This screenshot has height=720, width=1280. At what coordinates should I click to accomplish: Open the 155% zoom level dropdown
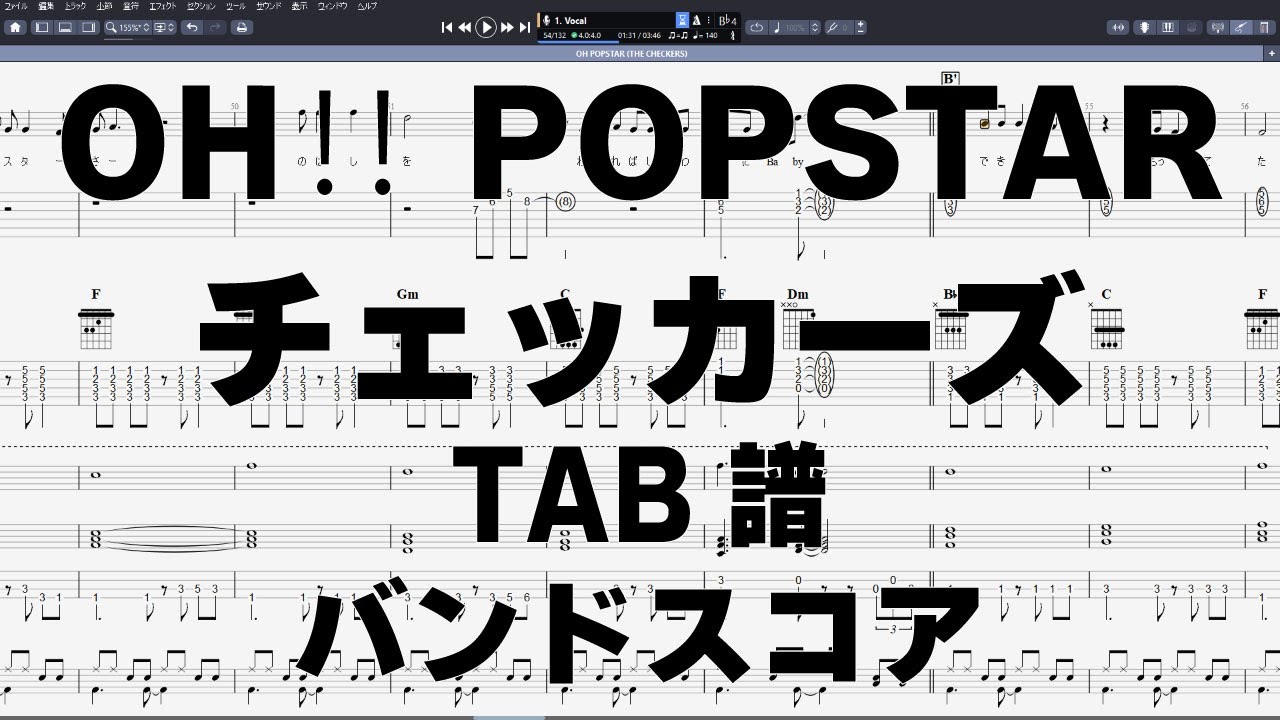[x=128, y=27]
